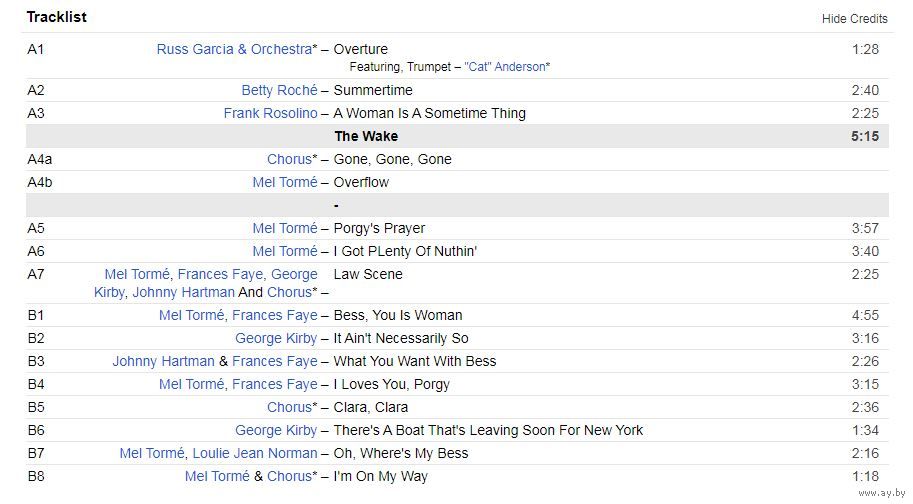Open the Loulie Jean Norman artist link

(x=255, y=453)
